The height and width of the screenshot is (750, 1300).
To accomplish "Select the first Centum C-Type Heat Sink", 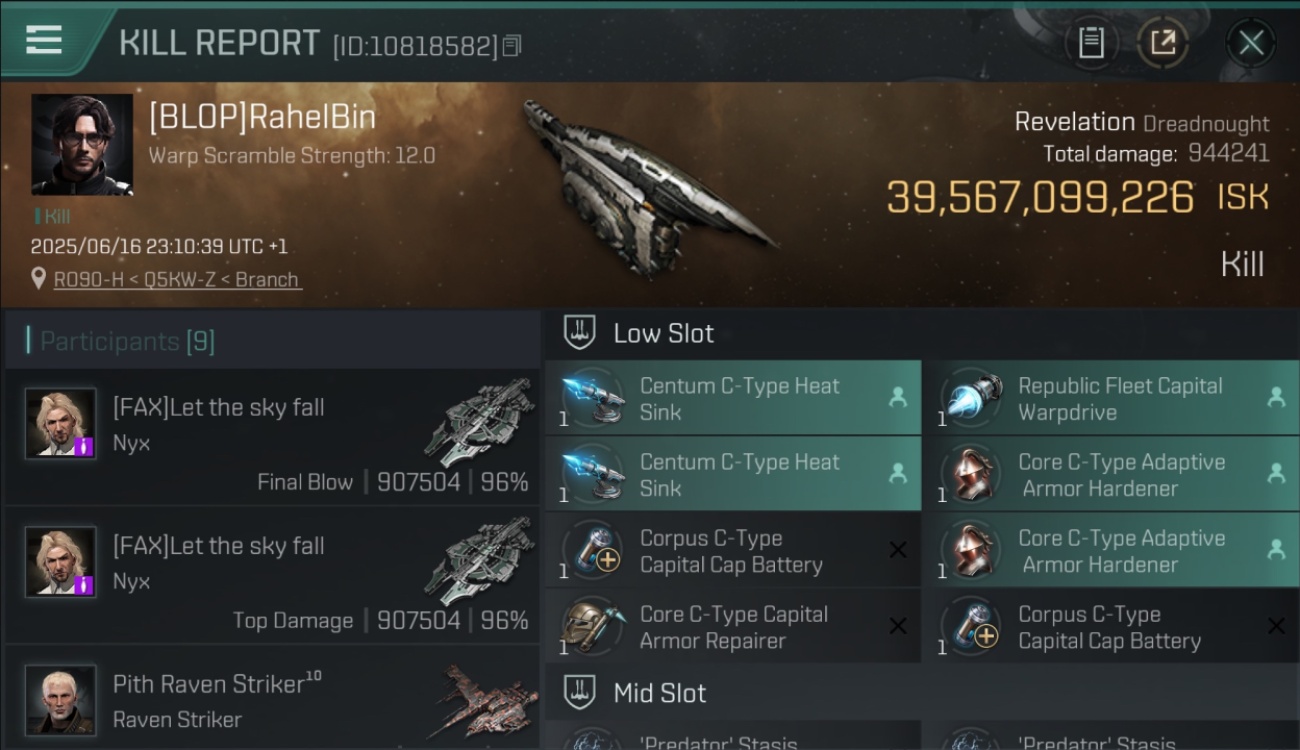I will tap(733, 398).
